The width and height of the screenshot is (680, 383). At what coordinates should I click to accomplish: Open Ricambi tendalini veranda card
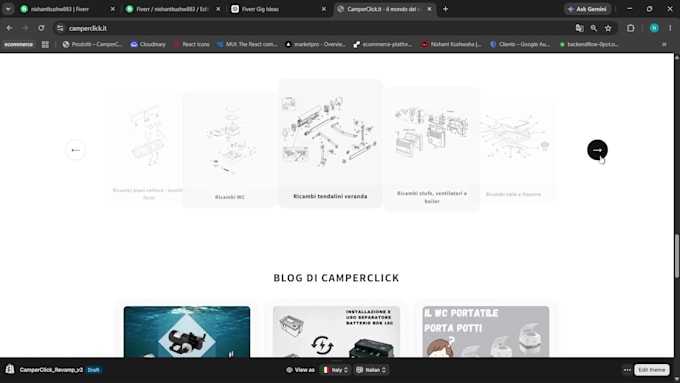[330, 144]
